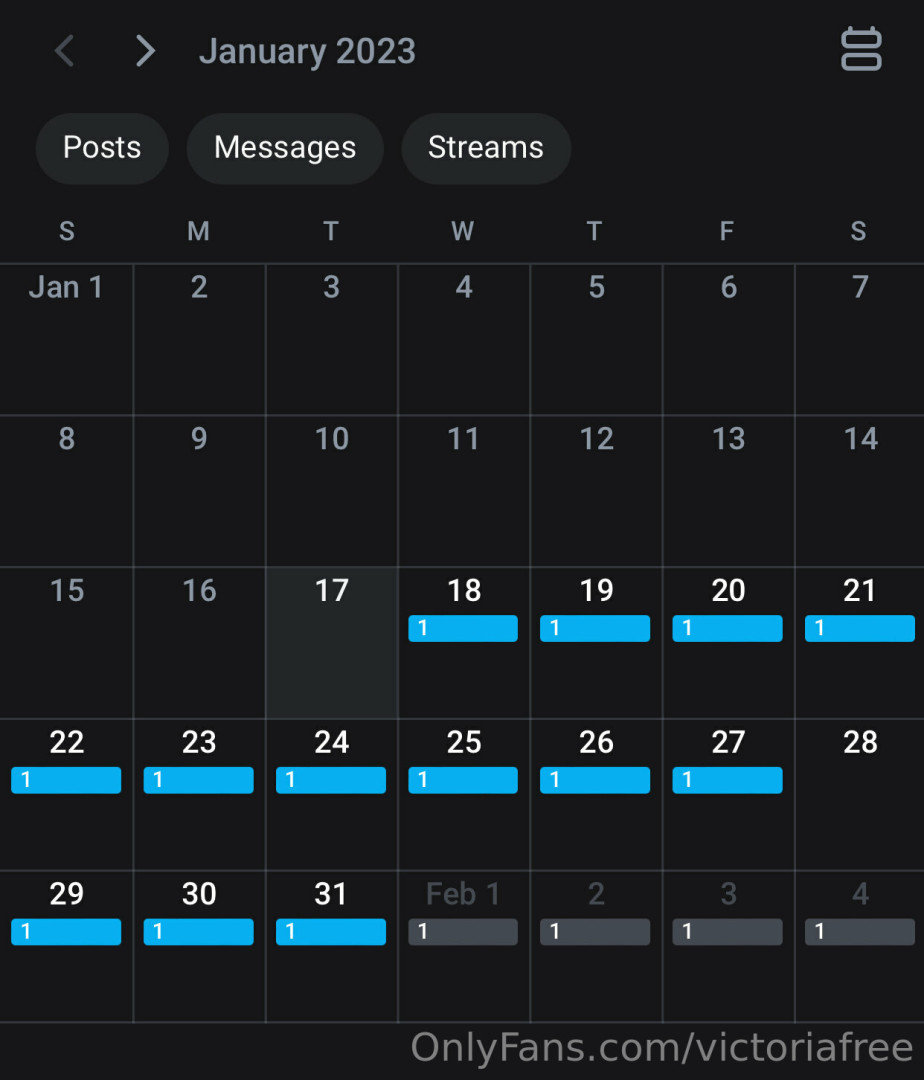Open the scheduled item on January 31
924x1080 pixels.
click(x=331, y=932)
